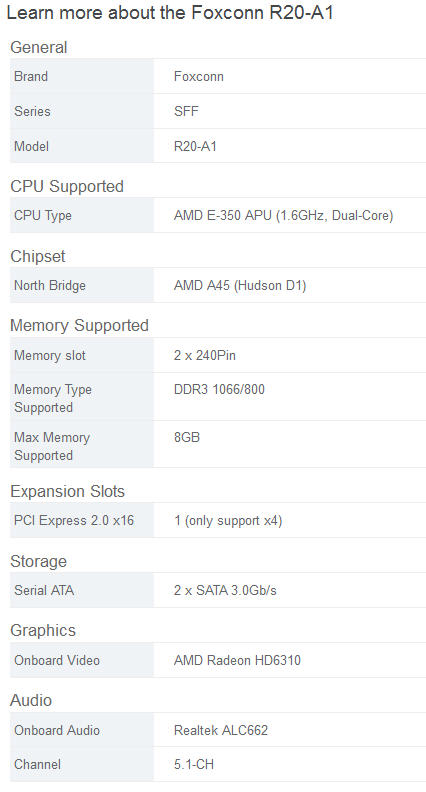Click the Model value R20-A1
Image resolution: width=426 pixels, height=792 pixels.
pyautogui.click(x=195, y=146)
